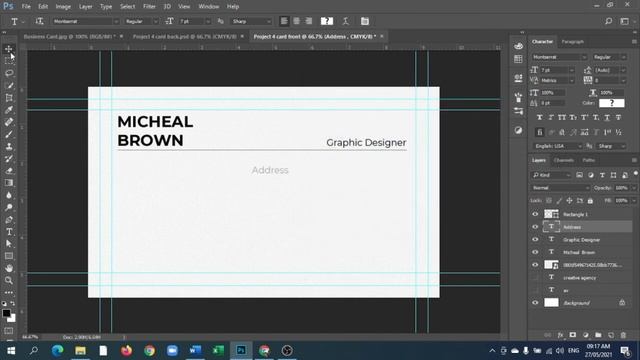This screenshot has width=640, height=360.
Task: Hide the Background layer
Action: click(535, 302)
